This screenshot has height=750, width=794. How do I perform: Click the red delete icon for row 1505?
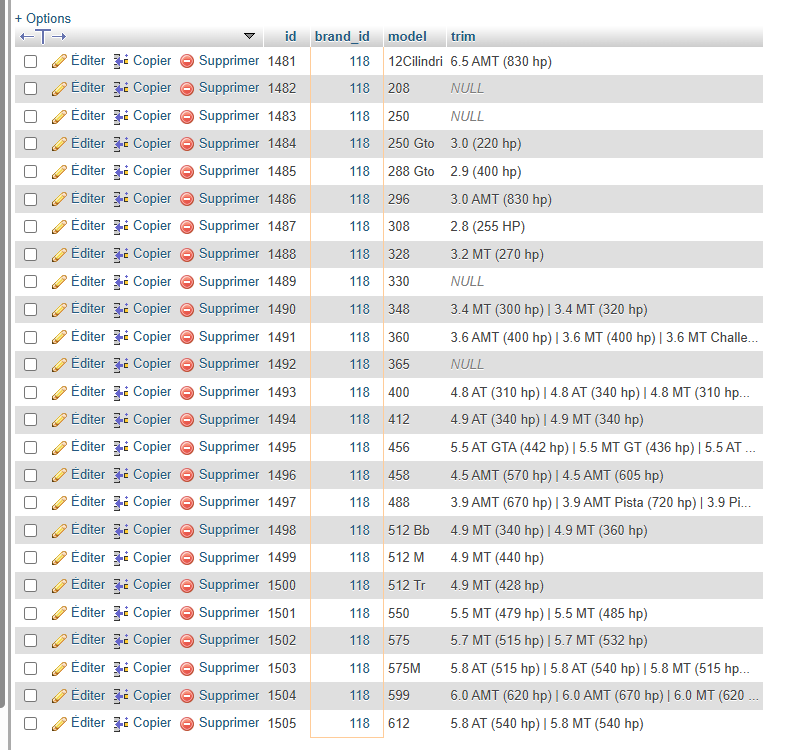[x=187, y=723]
